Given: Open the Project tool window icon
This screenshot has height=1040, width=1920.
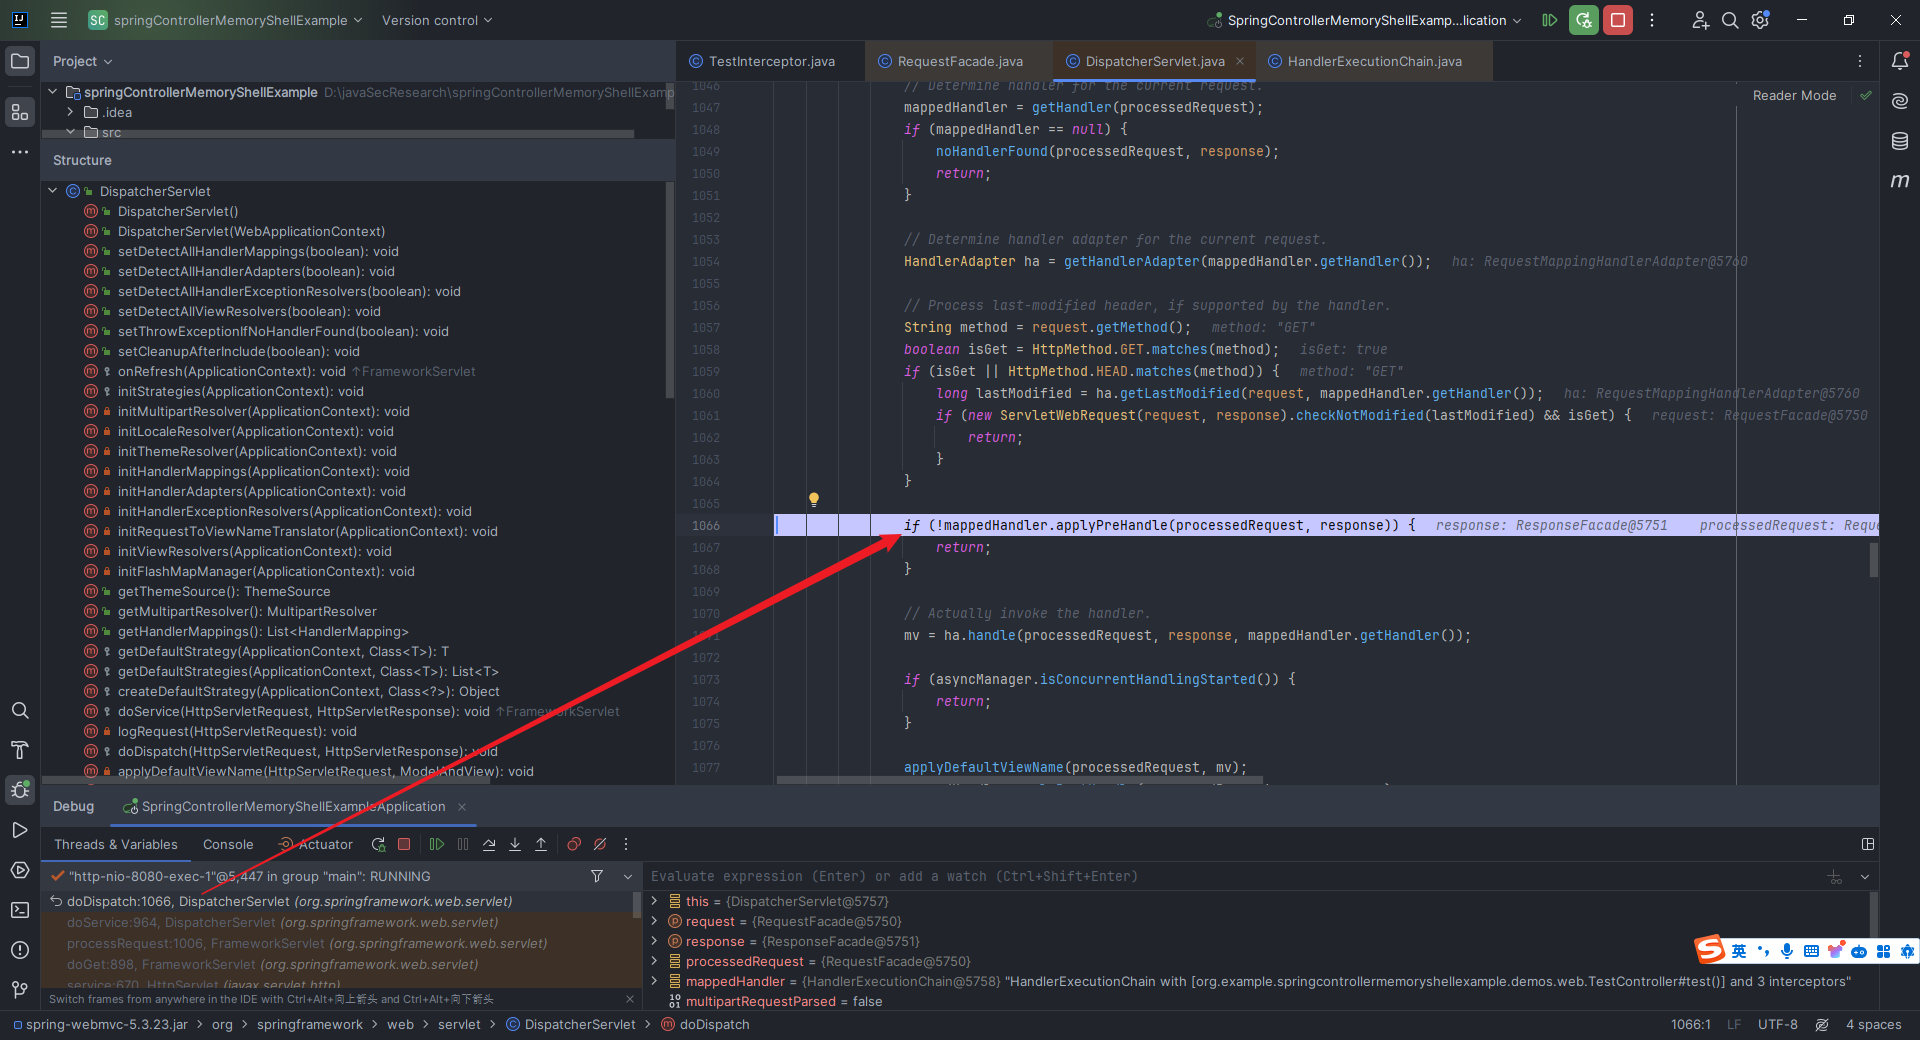Looking at the screenshot, I should coord(20,61).
